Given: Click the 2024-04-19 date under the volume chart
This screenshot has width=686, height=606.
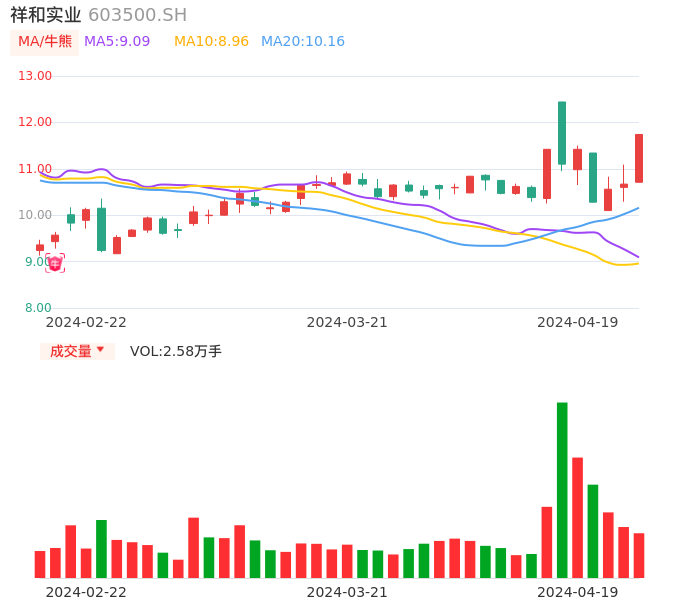Looking at the screenshot, I should [x=578, y=592].
